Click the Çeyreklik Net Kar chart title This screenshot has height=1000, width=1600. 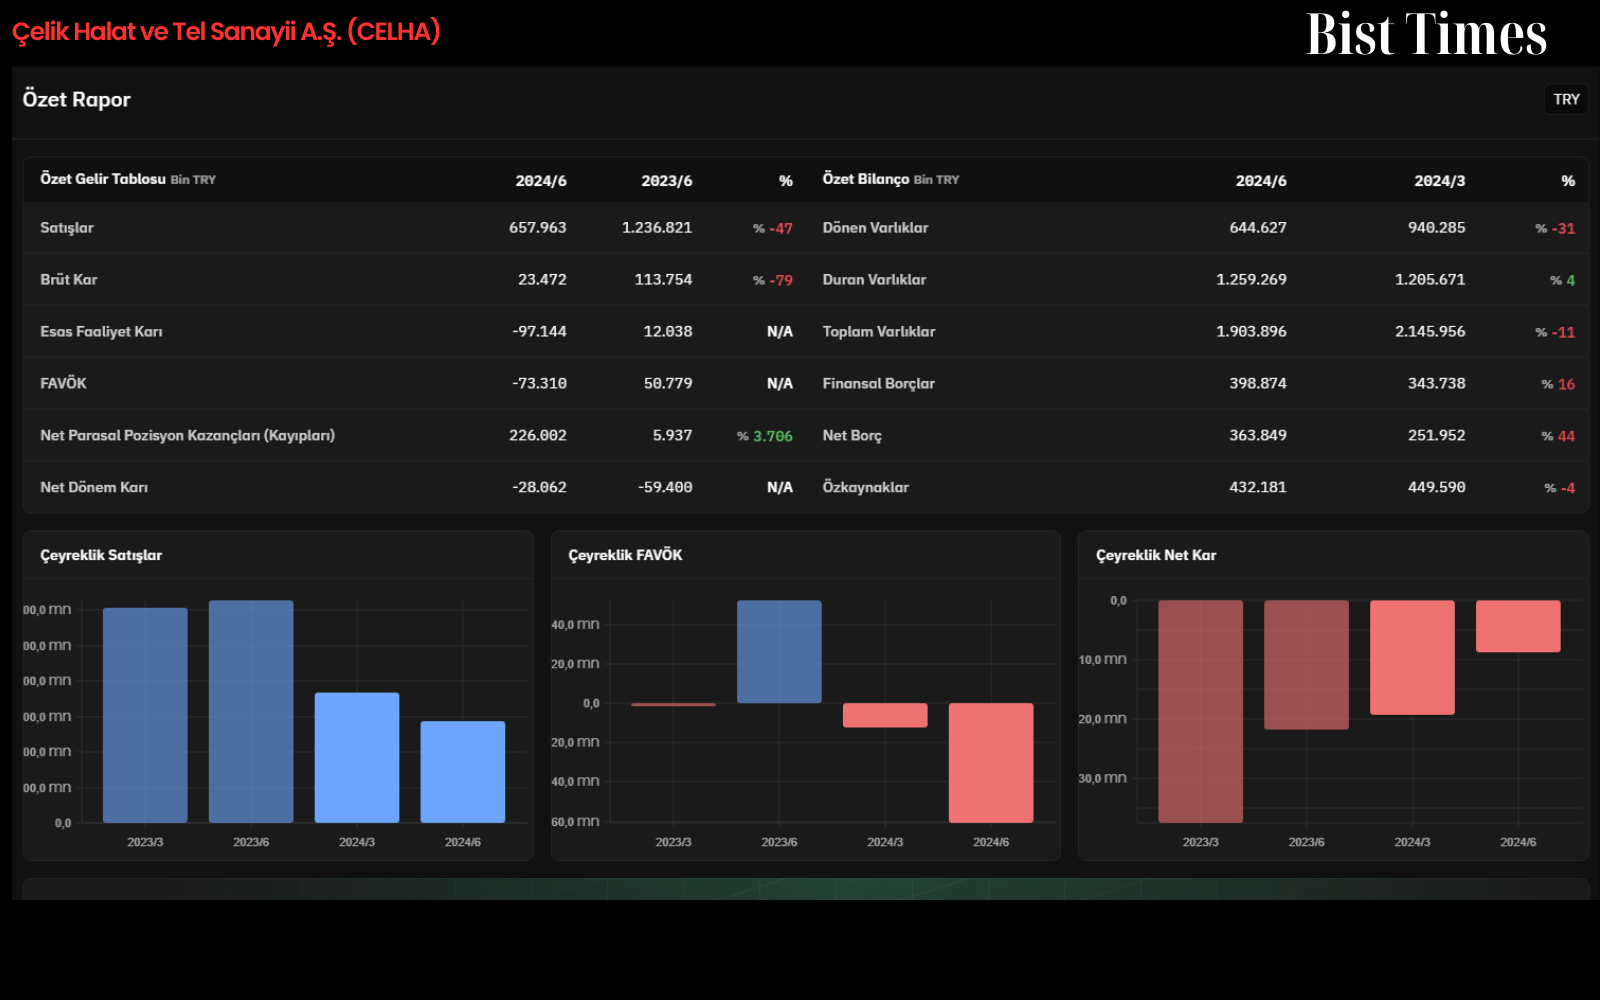coord(1156,555)
